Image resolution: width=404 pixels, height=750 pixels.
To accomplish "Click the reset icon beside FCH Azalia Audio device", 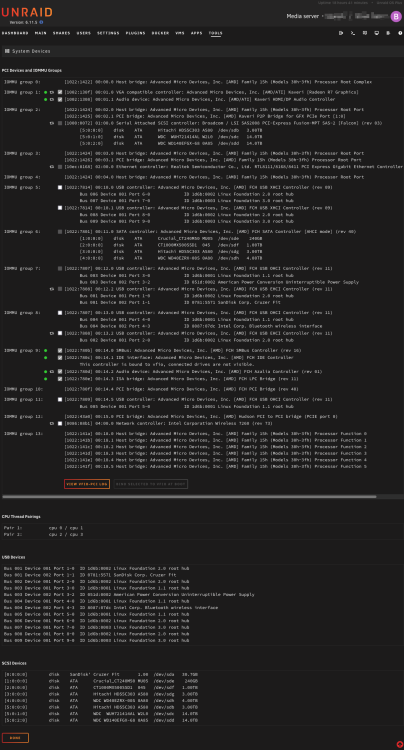I will (52, 371).
